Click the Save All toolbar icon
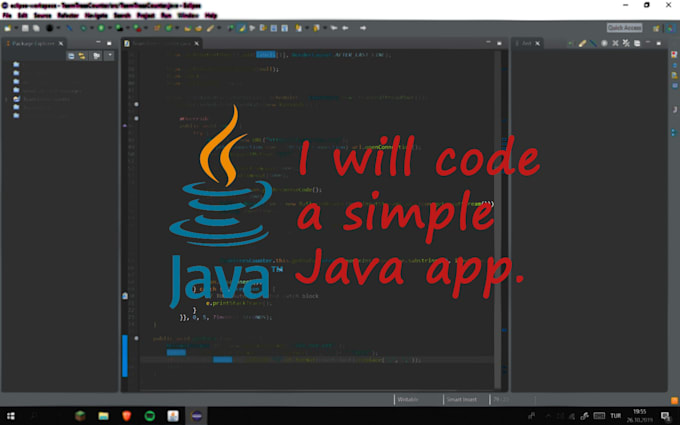This screenshot has width=680, height=425. tap(36, 28)
